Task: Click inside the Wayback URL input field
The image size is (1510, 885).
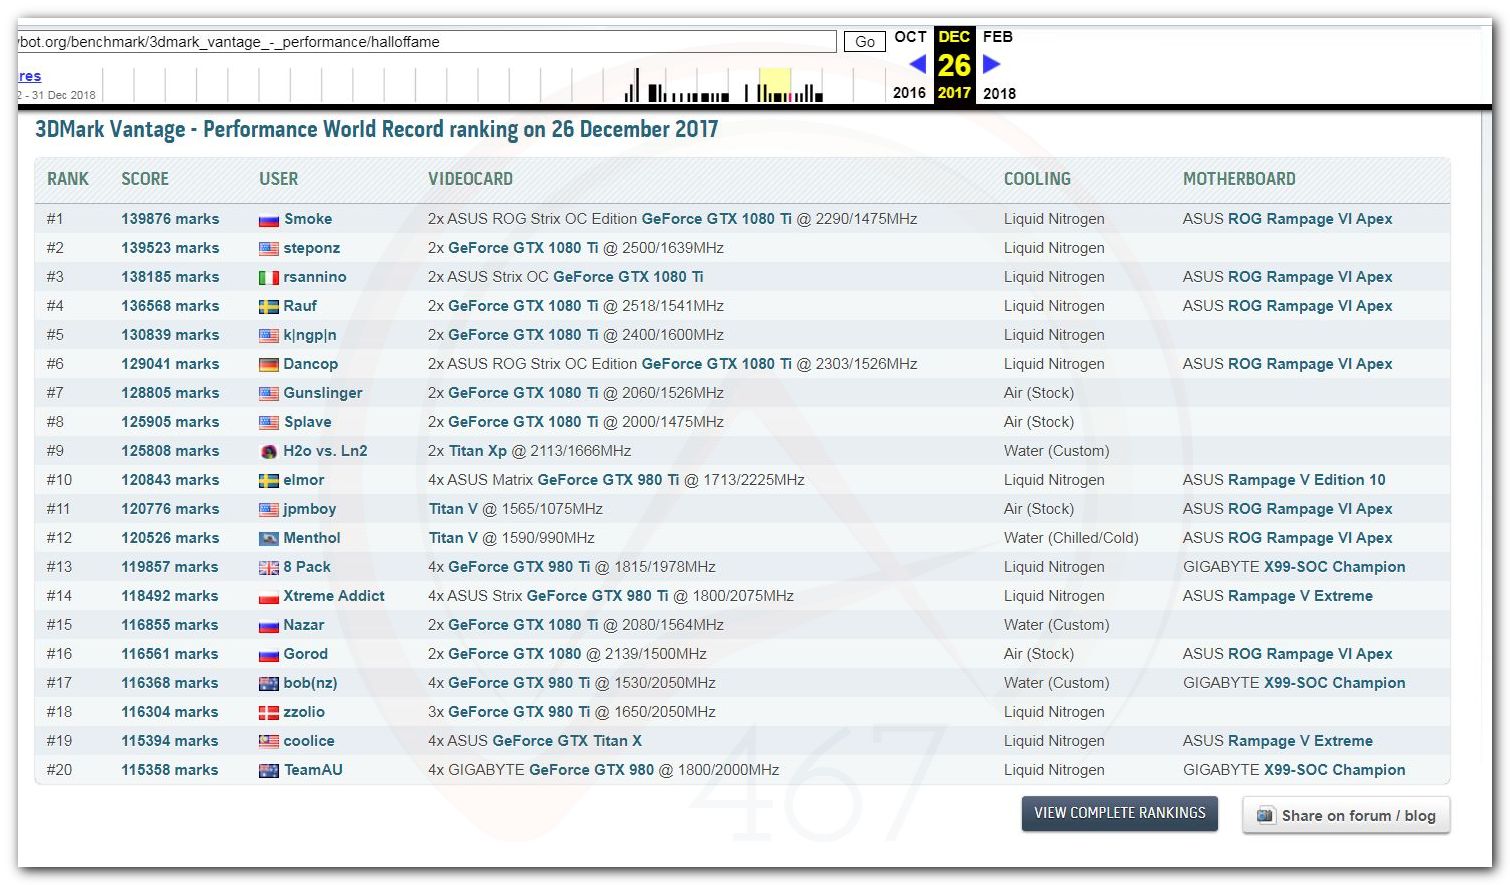Action: point(426,42)
